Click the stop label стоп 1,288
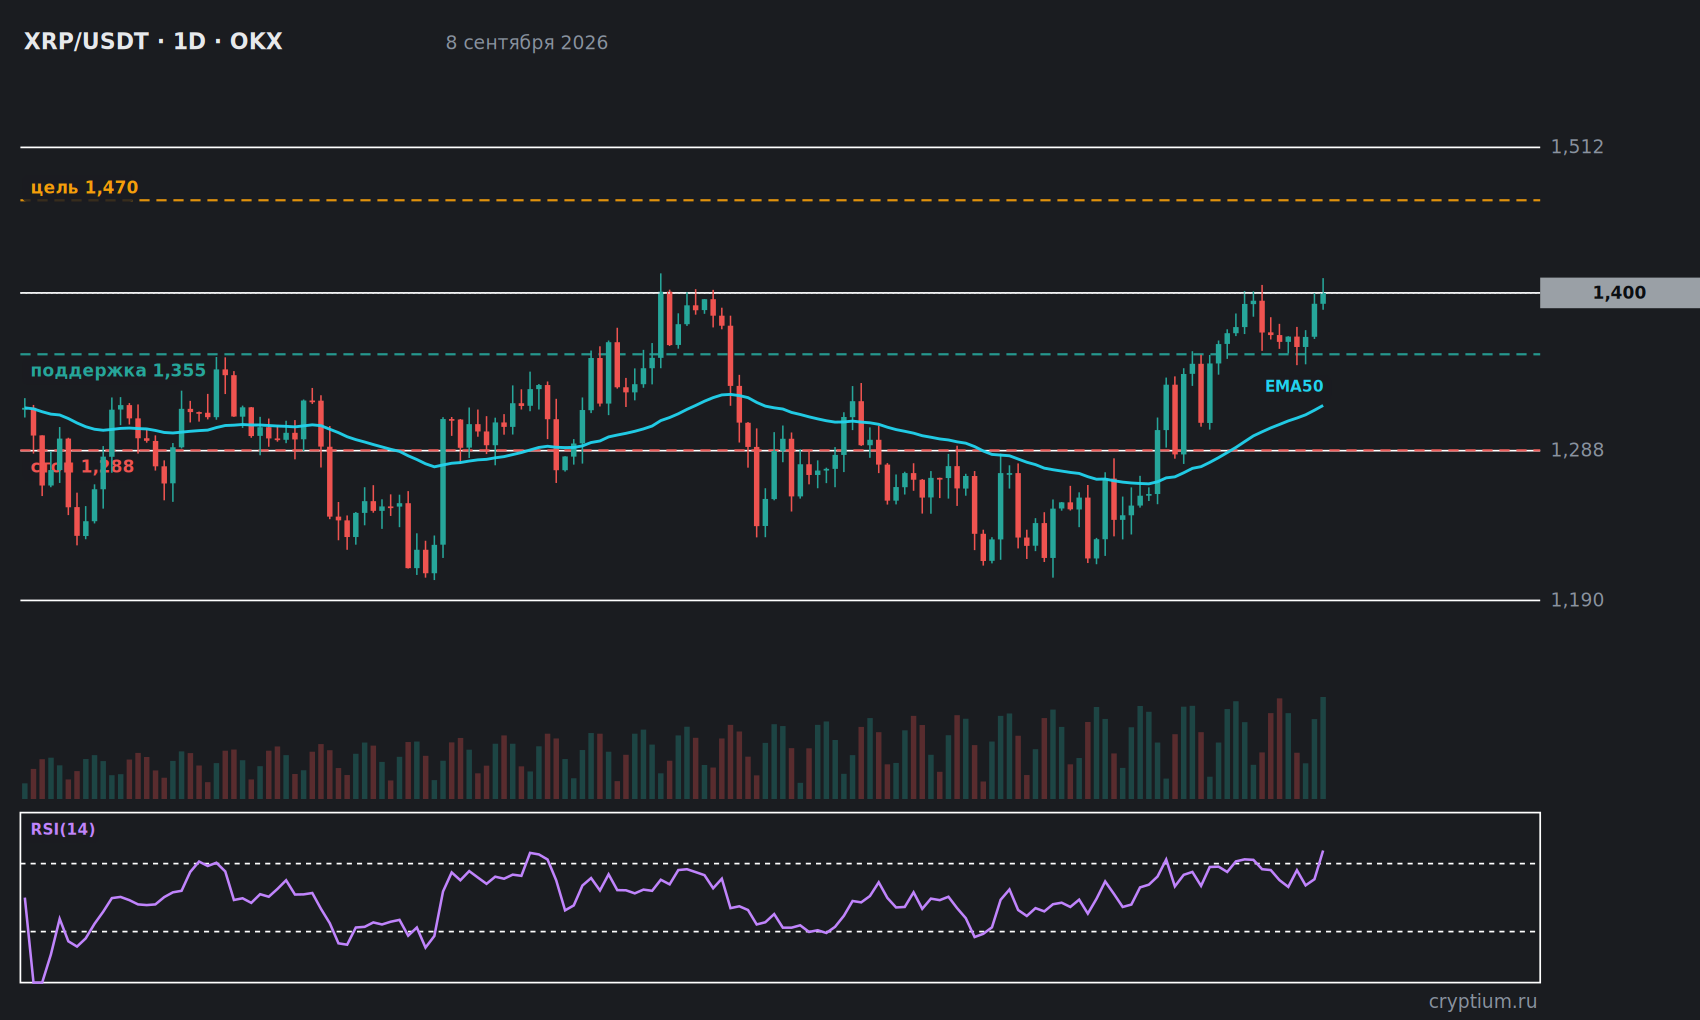Screen dimensions: 1700x1020 coord(82,466)
